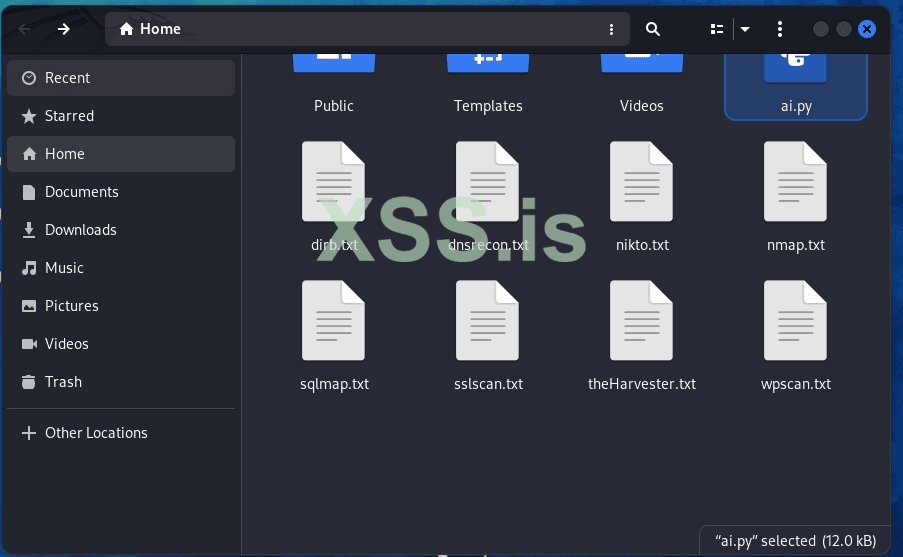Select the sslscan.txt file icon
903x557 pixels.
tap(487, 320)
